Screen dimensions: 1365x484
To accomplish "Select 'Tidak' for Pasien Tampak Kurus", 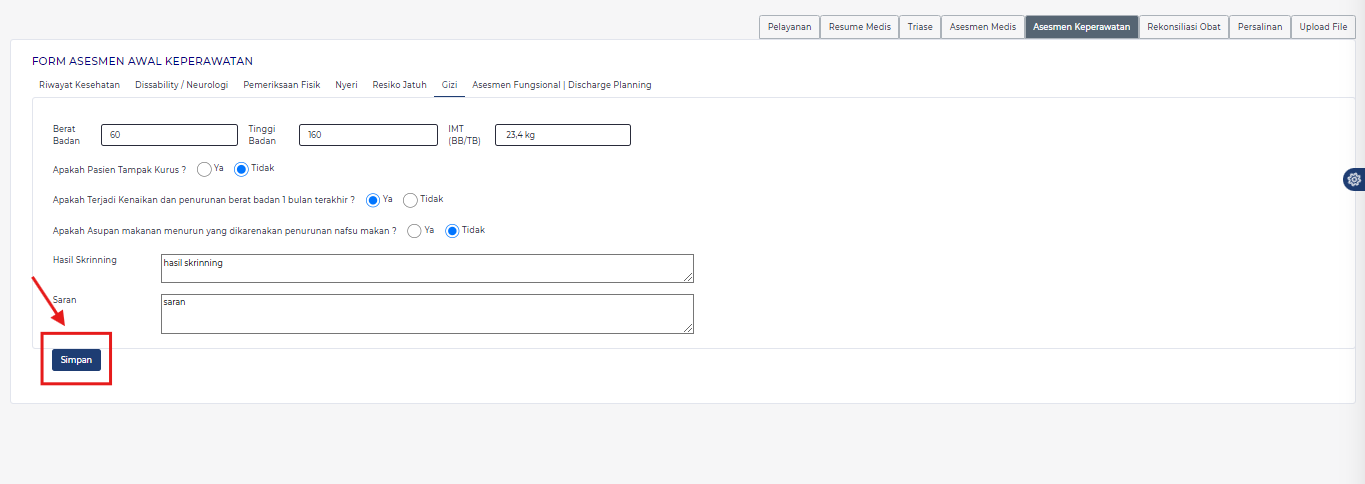I will click(241, 169).
